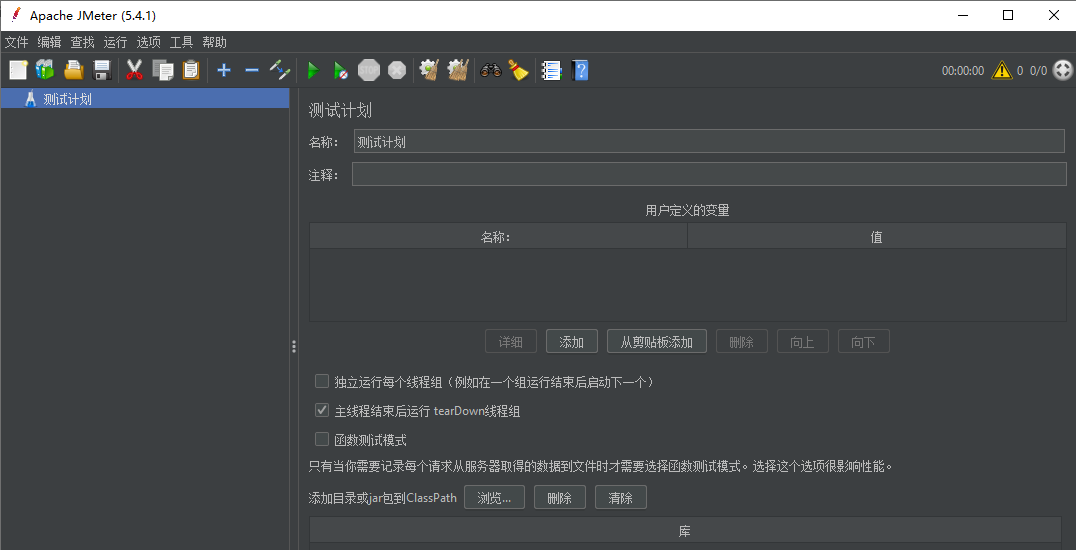
Task: Click the Collapse All minus icon
Action: click(x=252, y=70)
